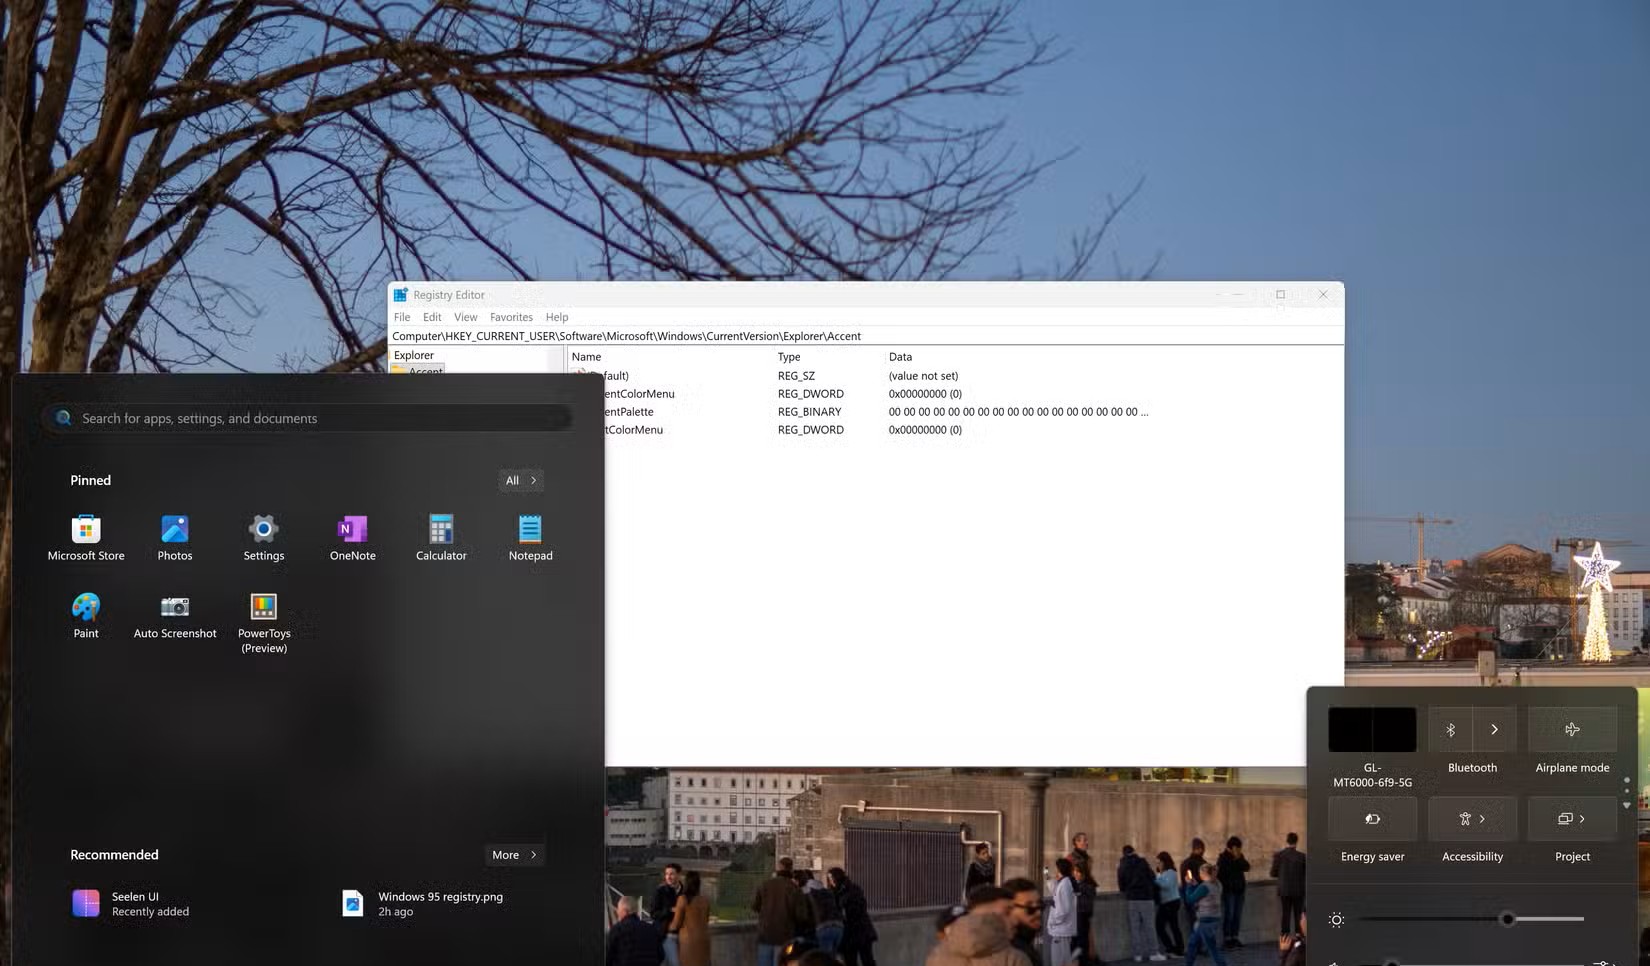The height and width of the screenshot is (966, 1650).
Task: Toggle Bluetooth in quick settings
Action: (1450, 729)
